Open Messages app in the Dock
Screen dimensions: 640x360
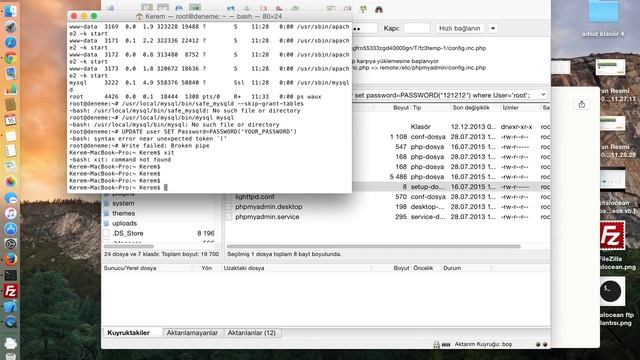[10, 198]
